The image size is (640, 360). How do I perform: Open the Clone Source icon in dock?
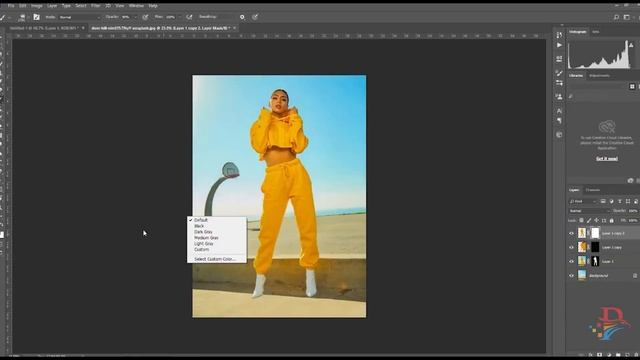point(559,97)
